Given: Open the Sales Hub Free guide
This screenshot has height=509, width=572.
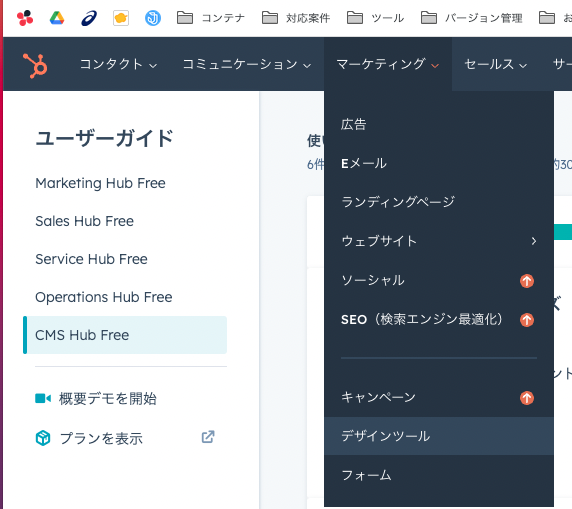Looking at the screenshot, I should [x=85, y=221].
